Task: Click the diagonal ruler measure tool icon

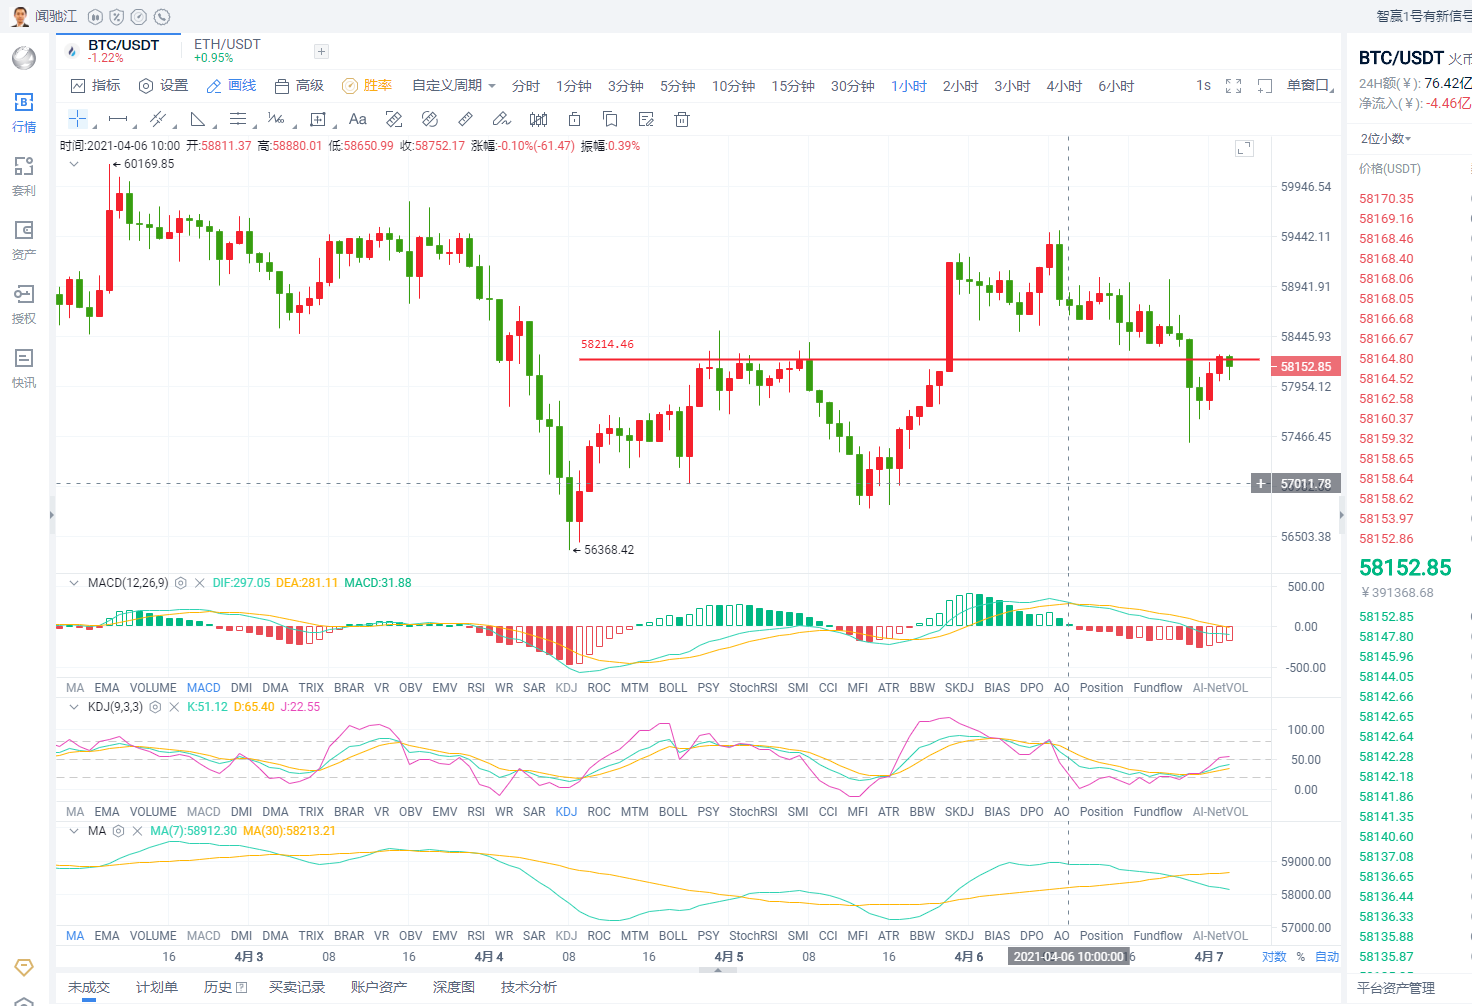Action: (x=465, y=119)
